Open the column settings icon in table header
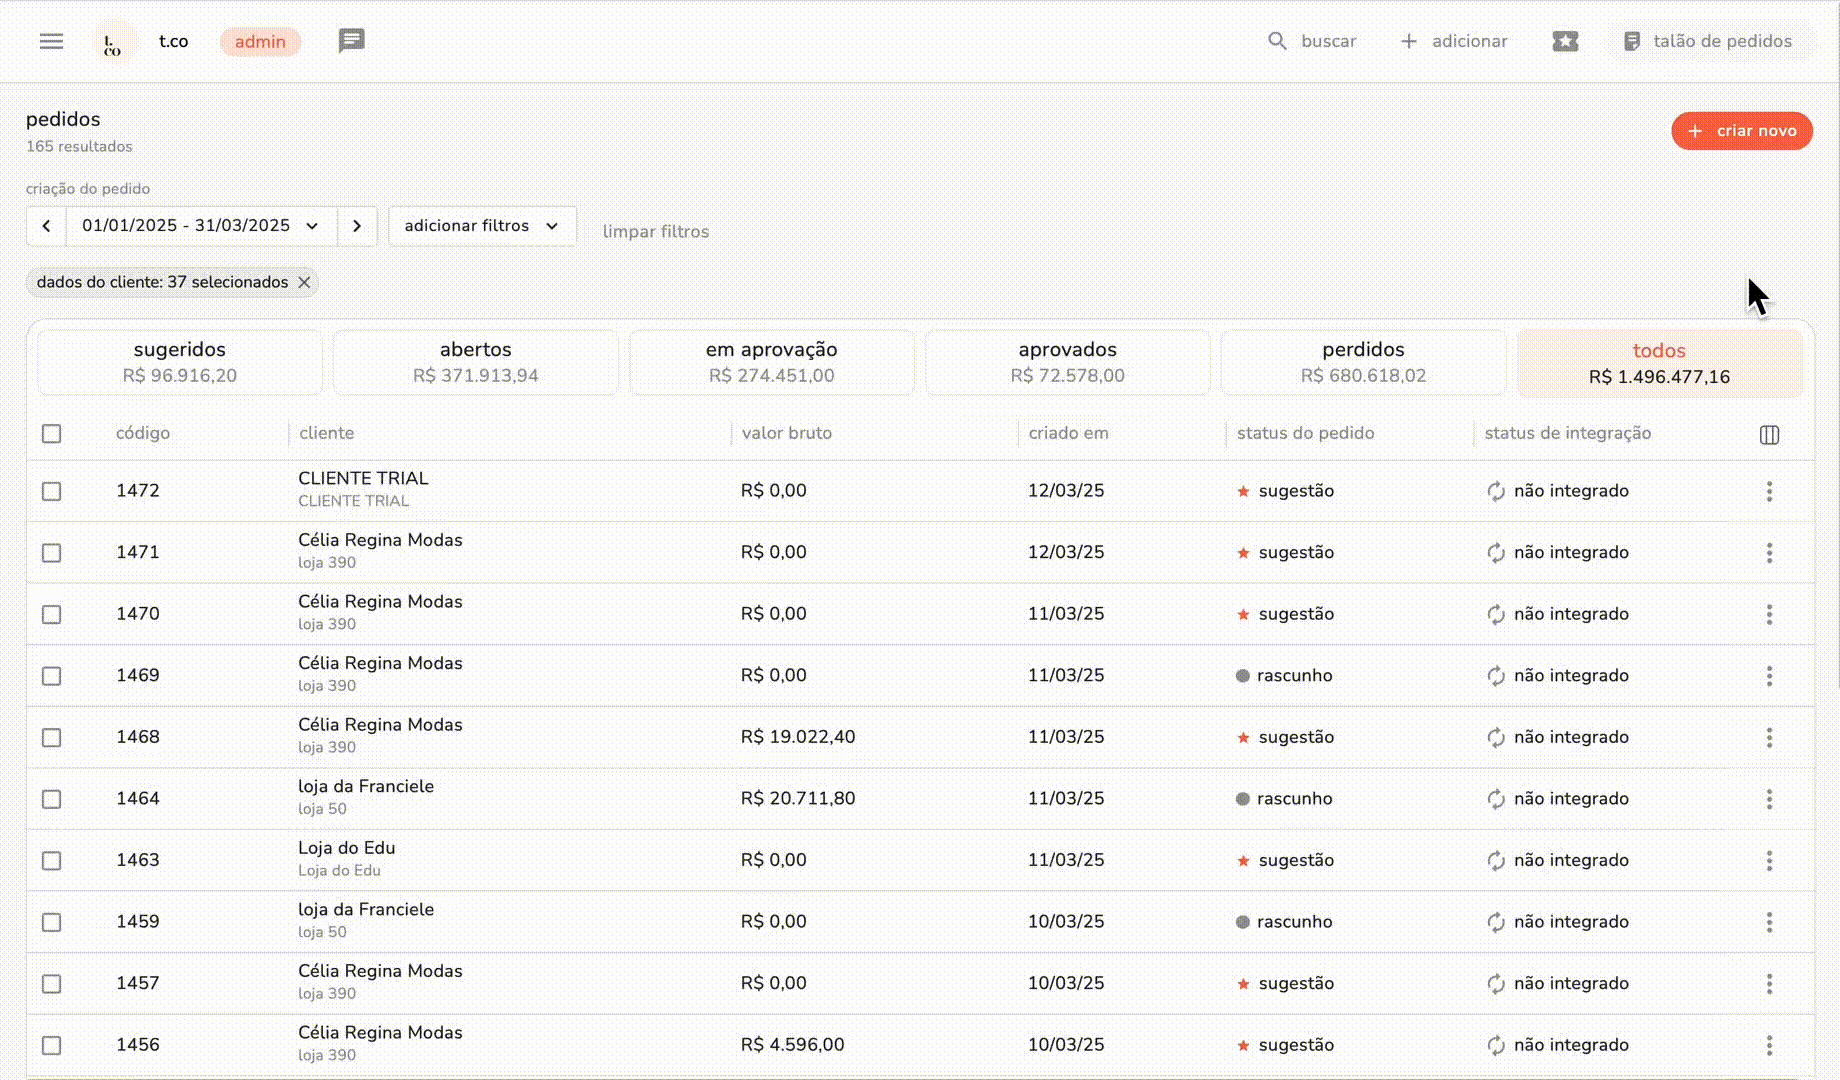1840x1080 pixels. pos(1769,434)
